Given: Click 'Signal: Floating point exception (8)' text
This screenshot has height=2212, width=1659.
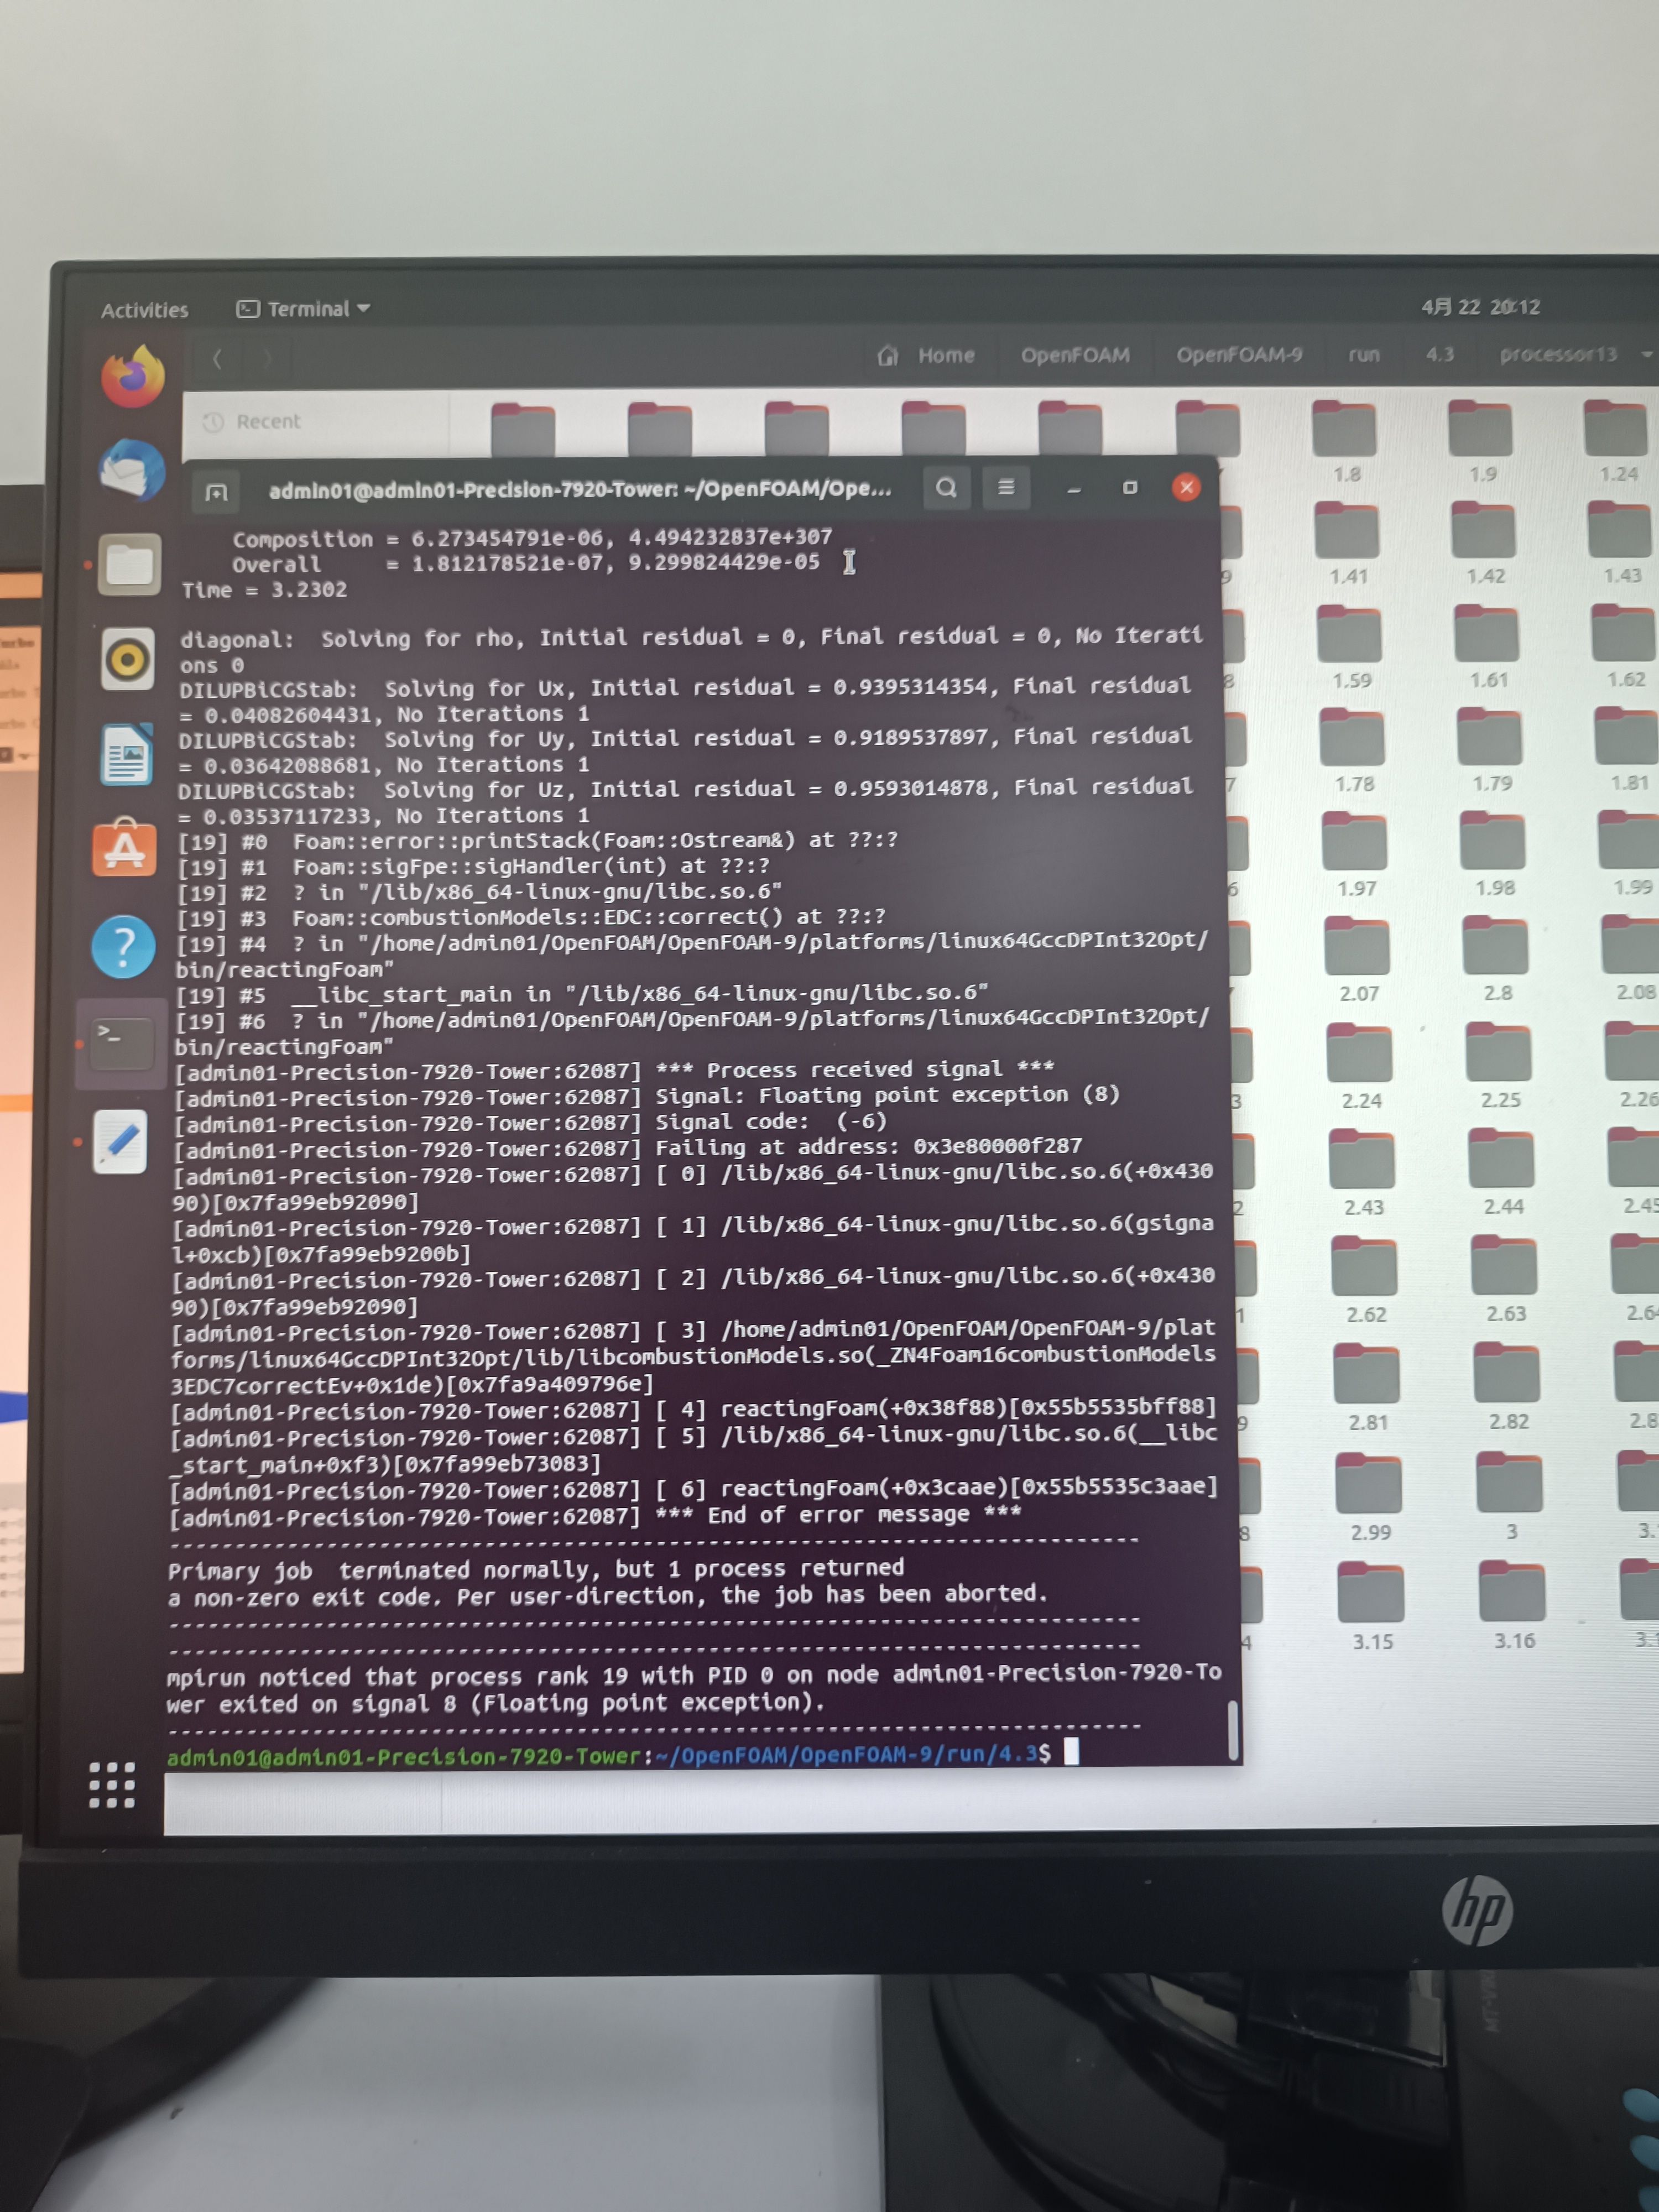Looking at the screenshot, I should pos(887,1095).
